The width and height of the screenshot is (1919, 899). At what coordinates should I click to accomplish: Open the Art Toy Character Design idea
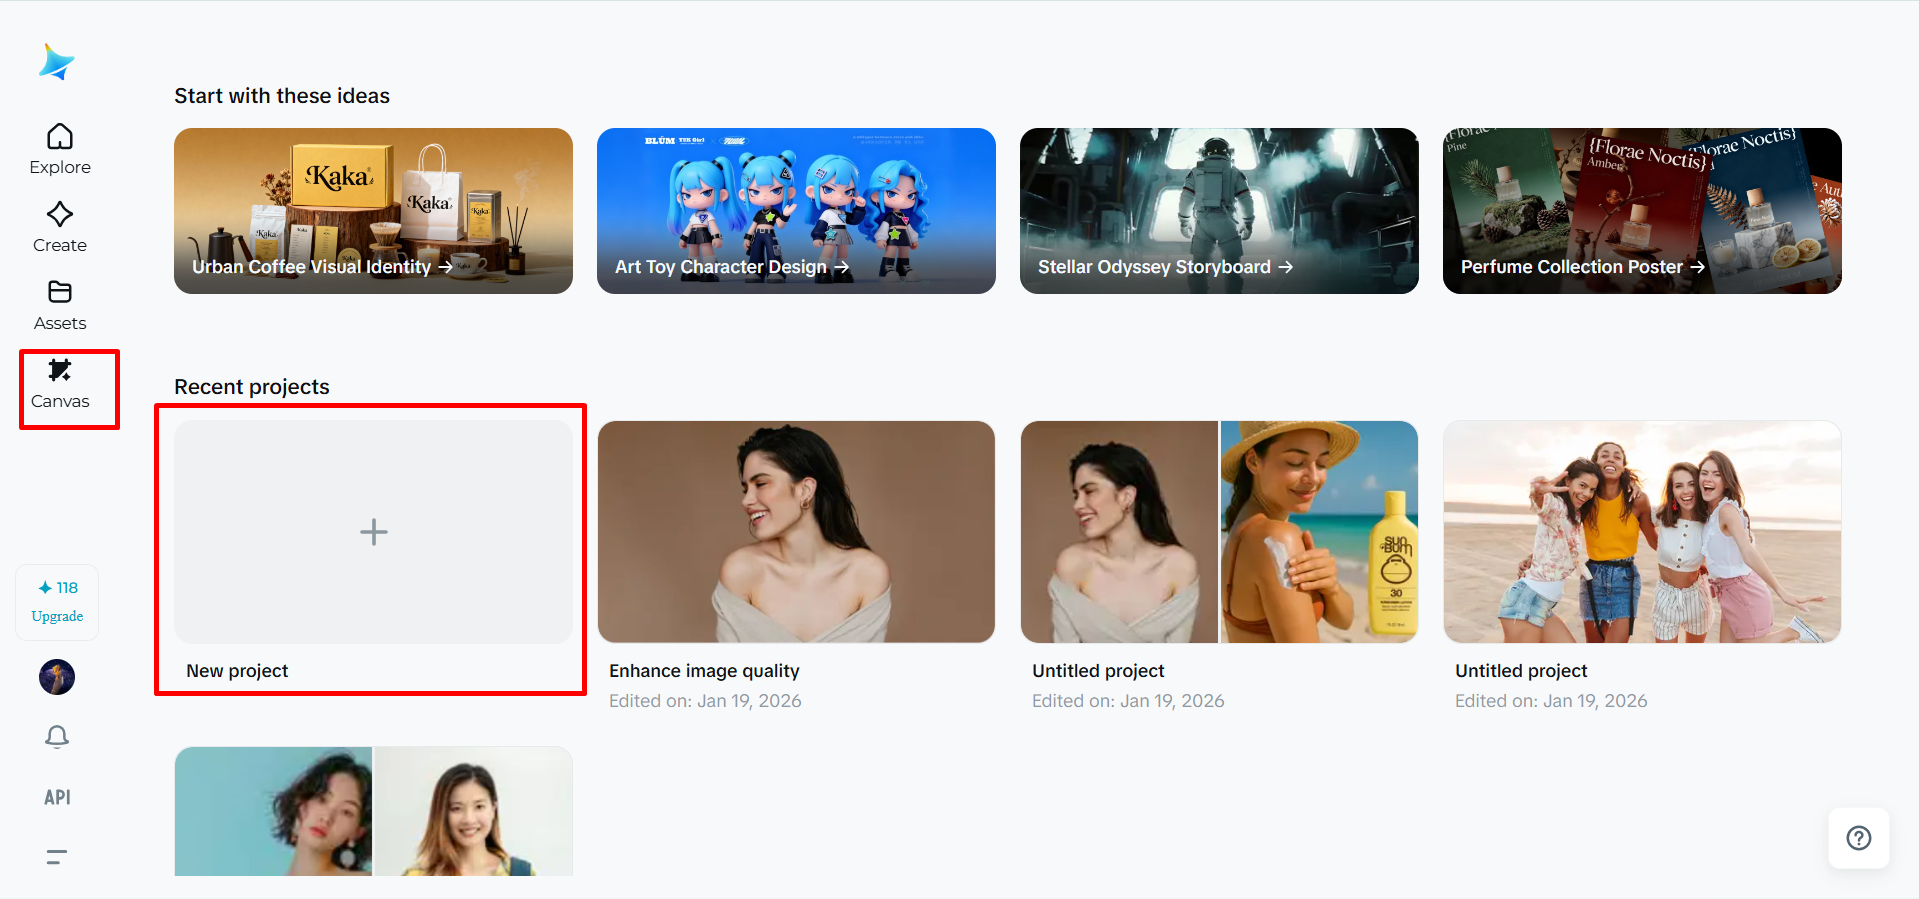[796, 211]
